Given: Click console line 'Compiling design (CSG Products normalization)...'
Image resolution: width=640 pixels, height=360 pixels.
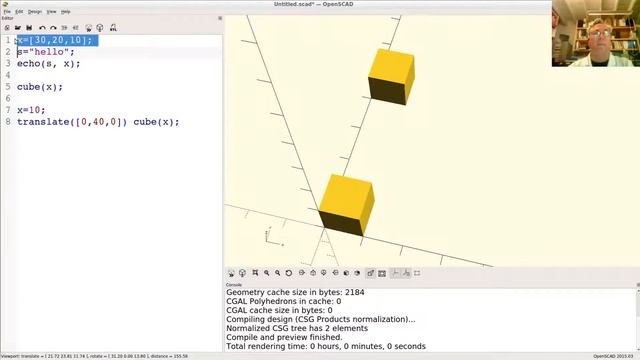Looking at the screenshot, I should (321, 319).
